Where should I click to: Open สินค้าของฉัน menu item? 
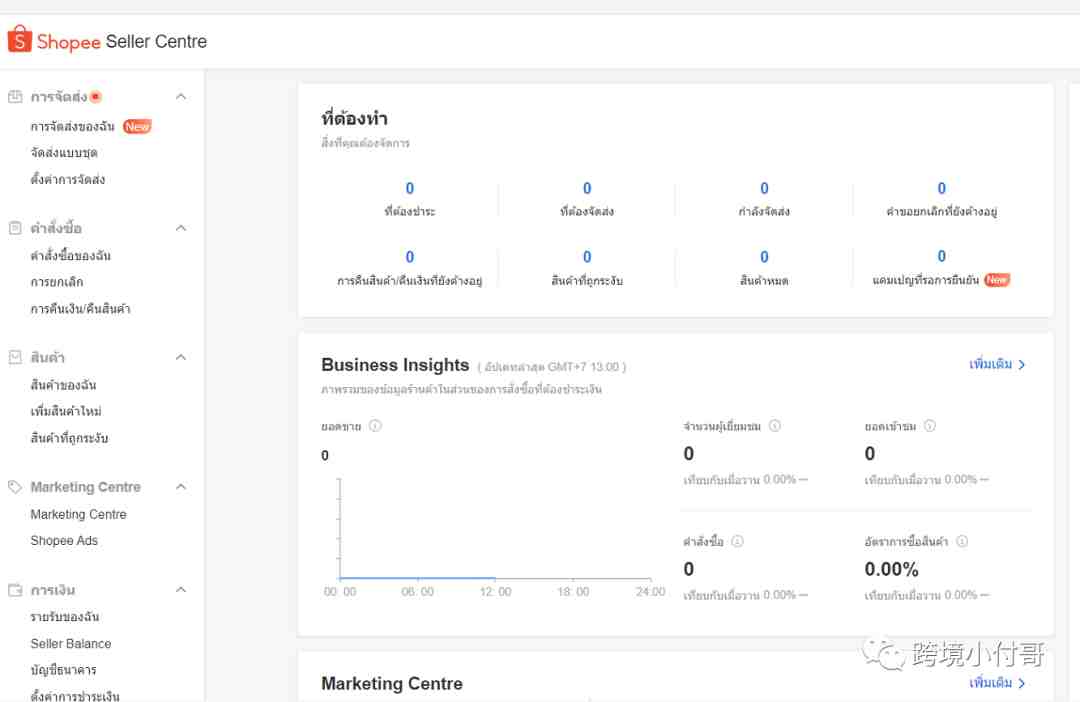click(x=63, y=384)
